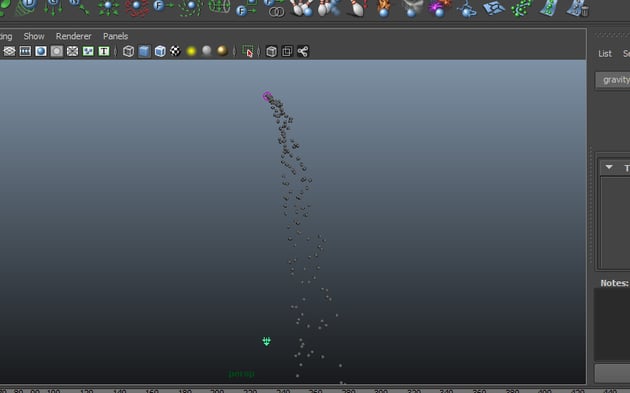
Task: Toggle viewport grid icon
Action: (9, 51)
